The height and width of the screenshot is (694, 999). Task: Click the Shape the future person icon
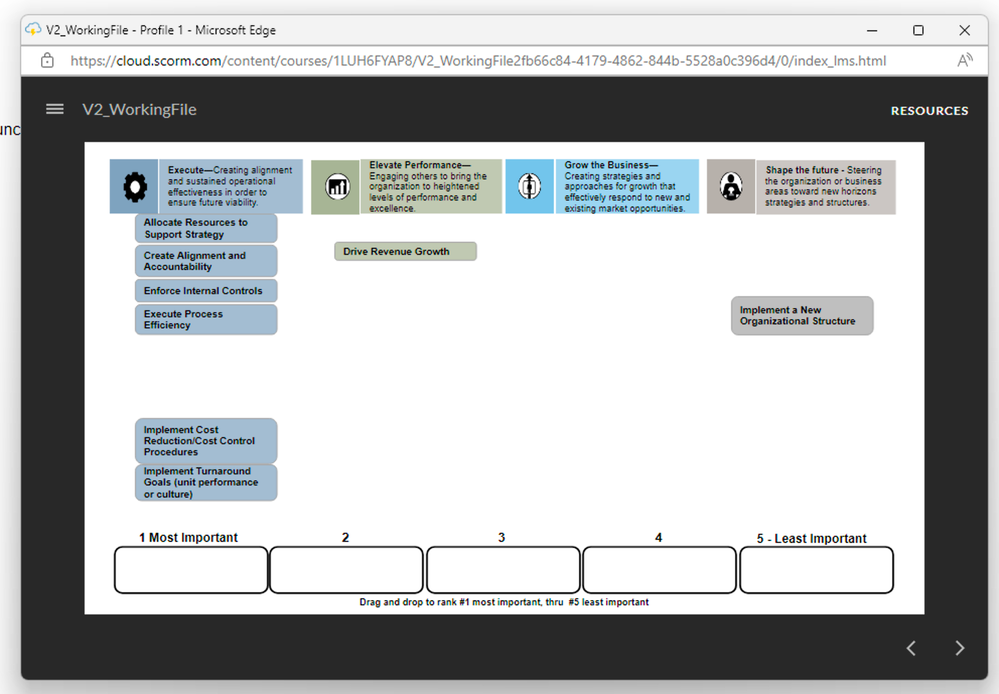(x=731, y=187)
